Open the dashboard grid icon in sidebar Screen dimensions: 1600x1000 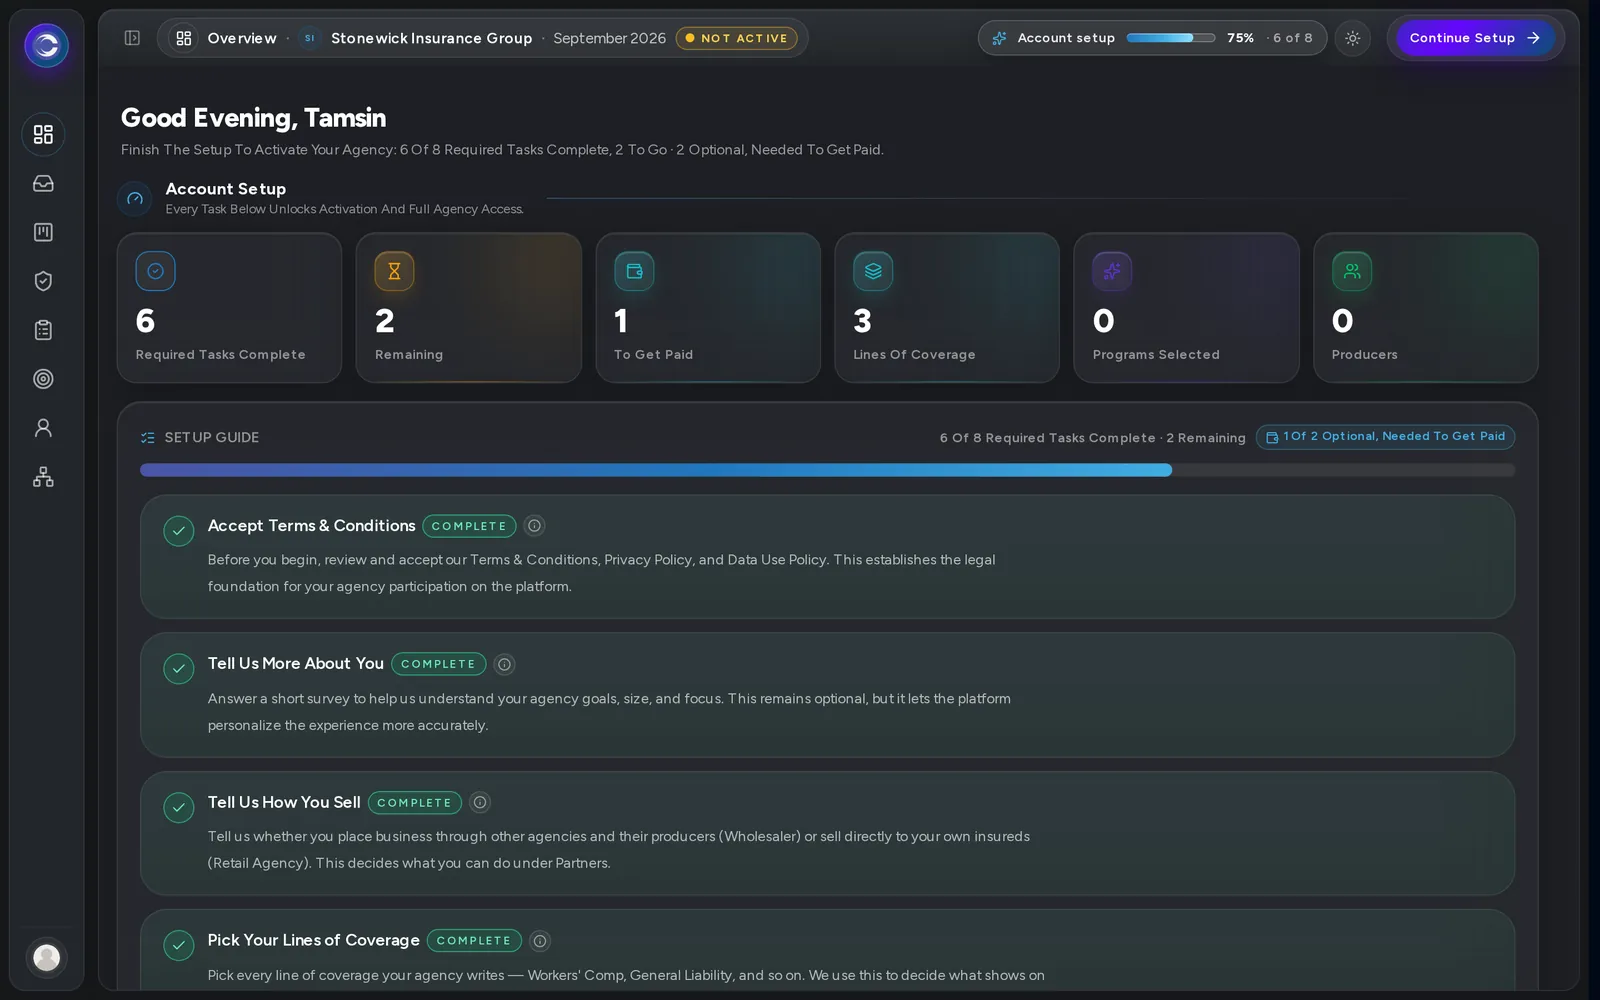(43, 134)
